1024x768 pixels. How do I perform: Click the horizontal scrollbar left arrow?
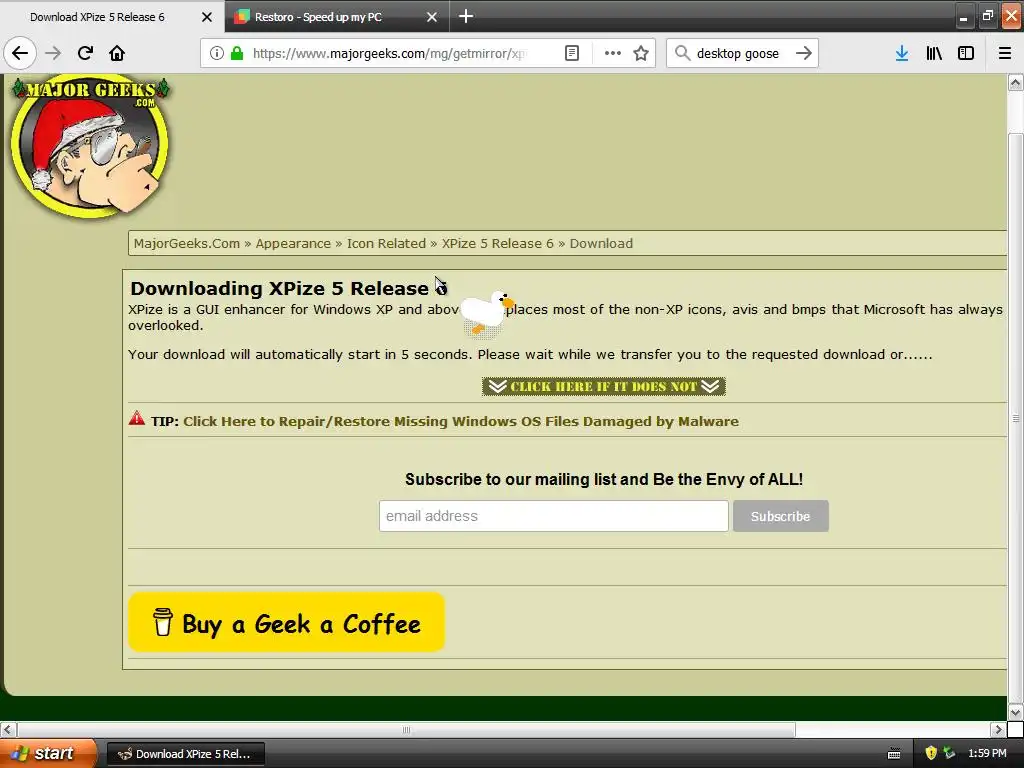click(x=7, y=729)
